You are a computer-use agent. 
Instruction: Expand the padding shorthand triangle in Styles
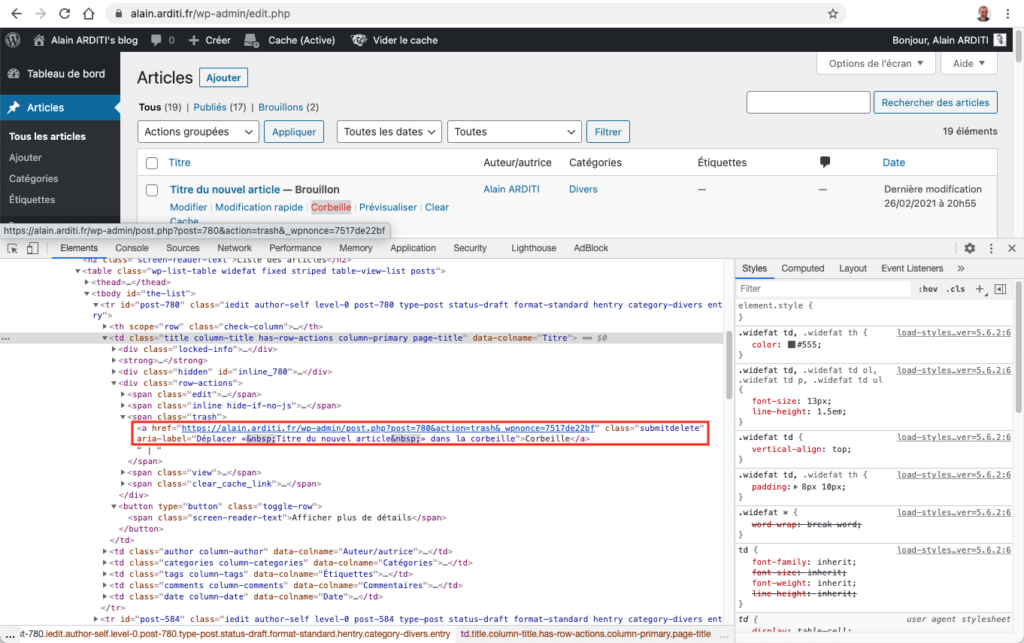coord(795,487)
